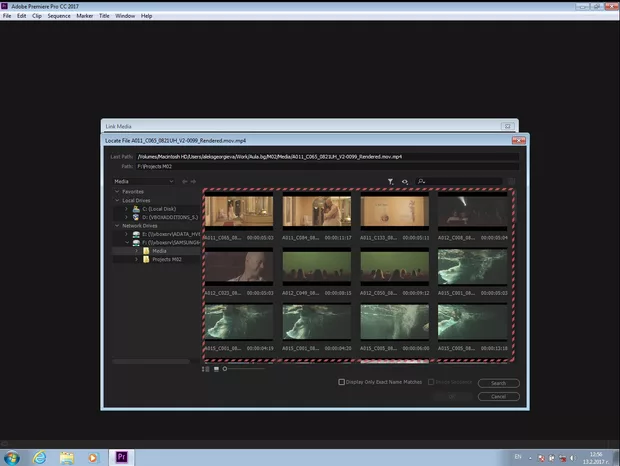Adjust the thumbnail size zoom slider
This screenshot has height=466, width=620.
[x=227, y=369]
